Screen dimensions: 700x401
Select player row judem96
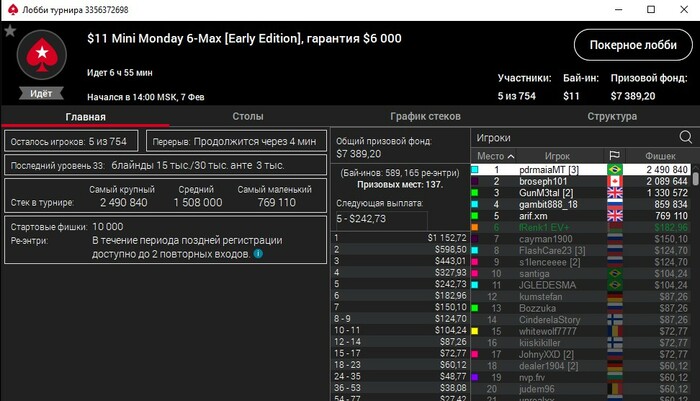pos(581,389)
